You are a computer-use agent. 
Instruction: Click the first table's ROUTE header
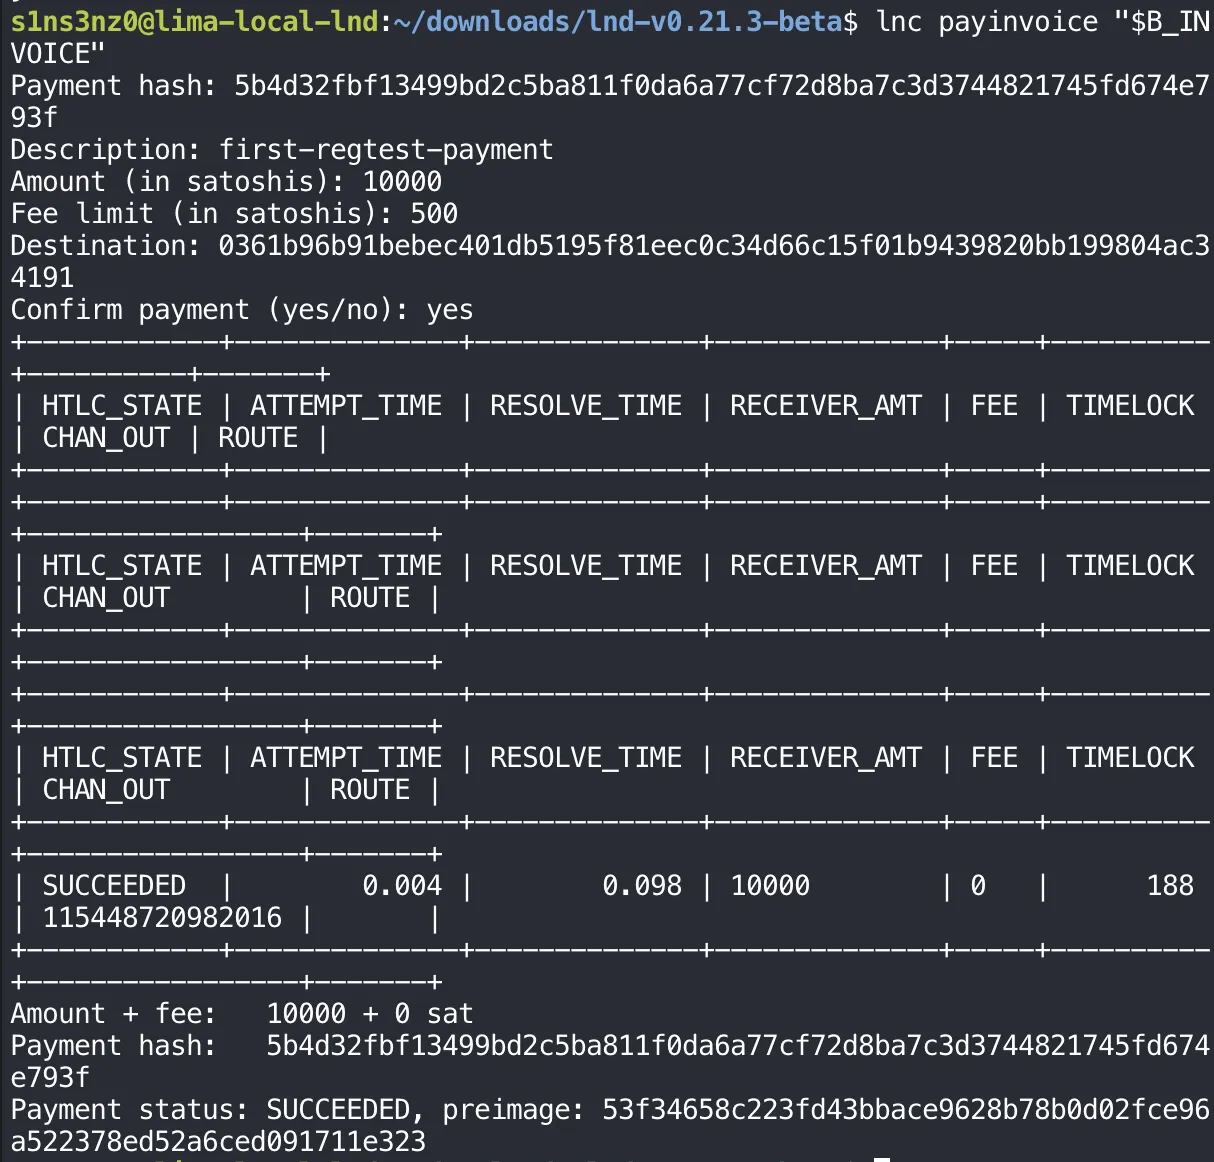click(258, 437)
